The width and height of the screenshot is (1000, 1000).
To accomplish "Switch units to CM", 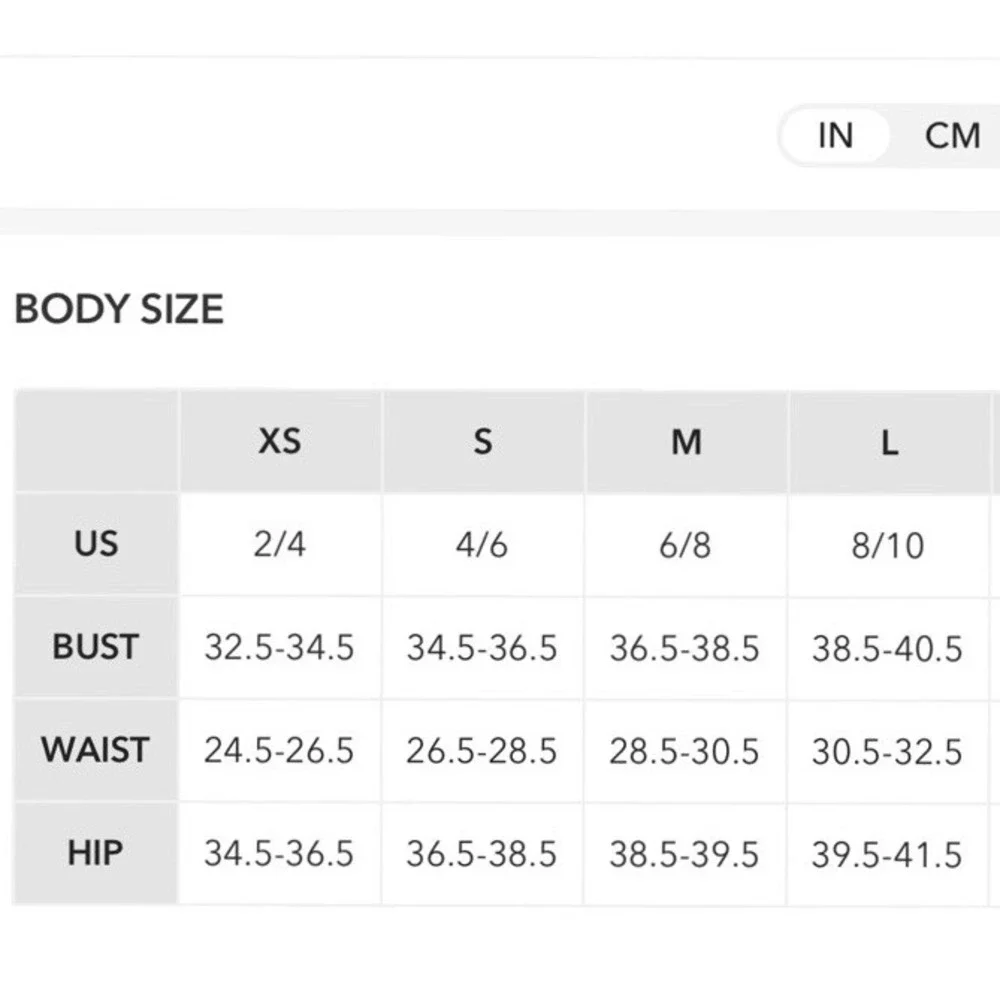I will tap(952, 136).
